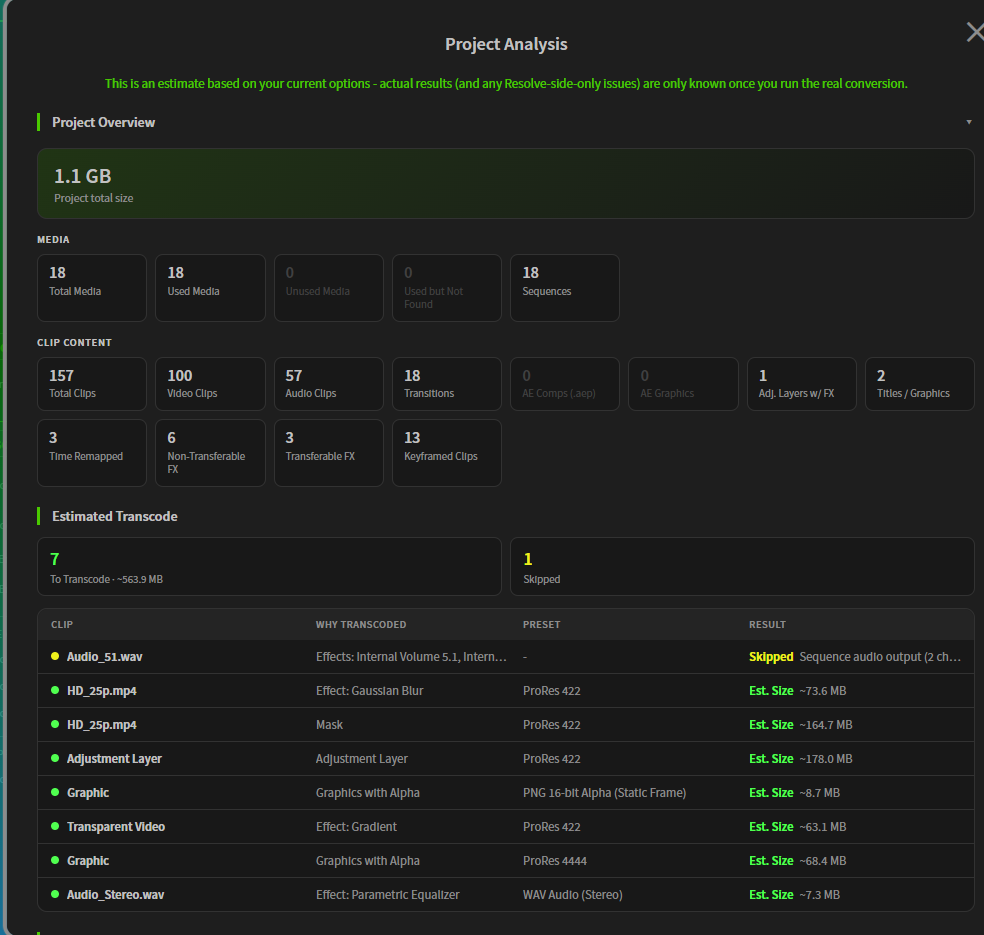The width and height of the screenshot is (984, 935).
Task: Click the green dot beside Audio_Stereo.wav
Action: pos(55,894)
